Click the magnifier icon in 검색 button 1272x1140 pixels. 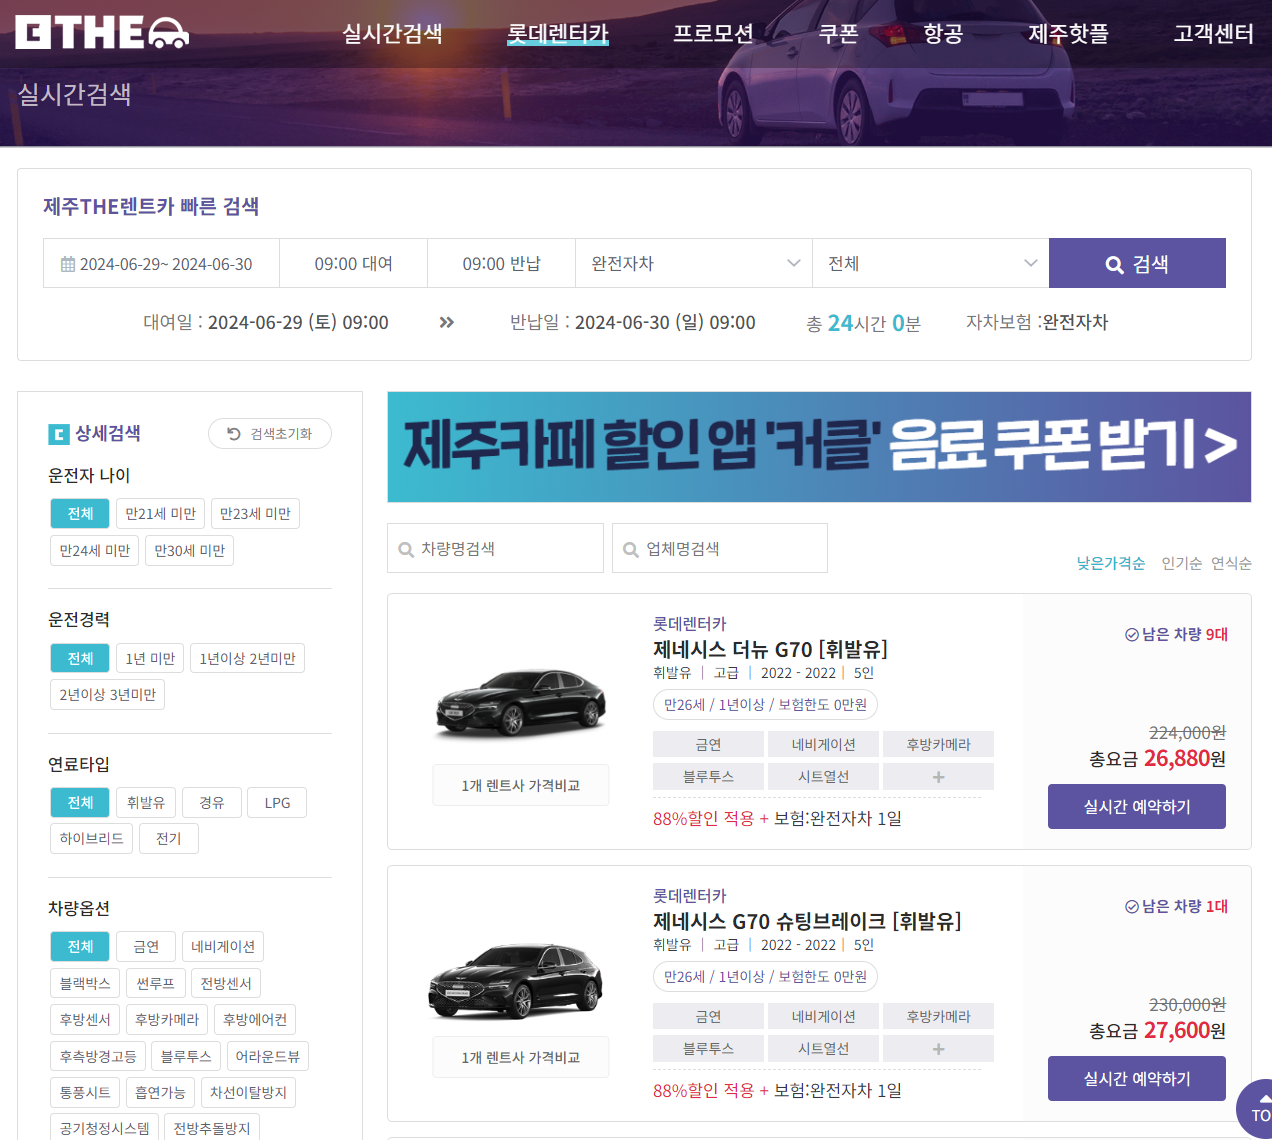tap(1114, 265)
